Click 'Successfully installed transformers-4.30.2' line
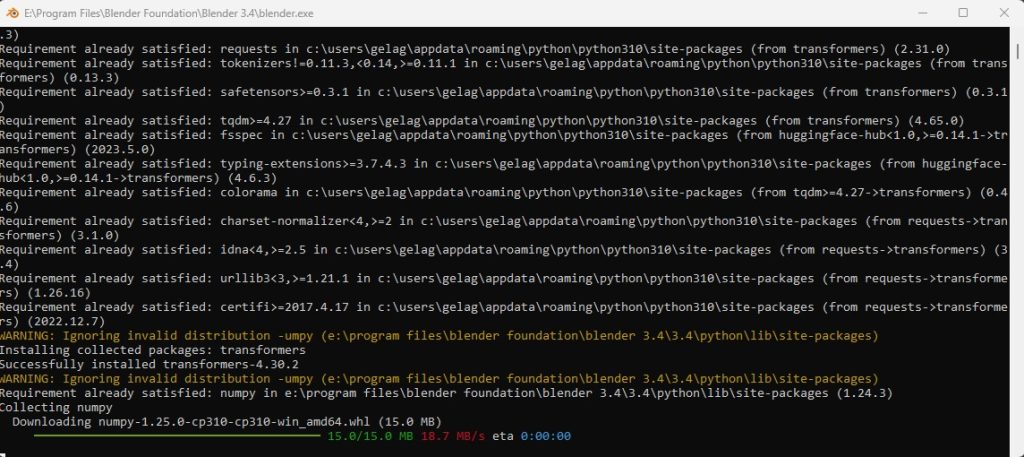1024x457 pixels. [x=150, y=364]
